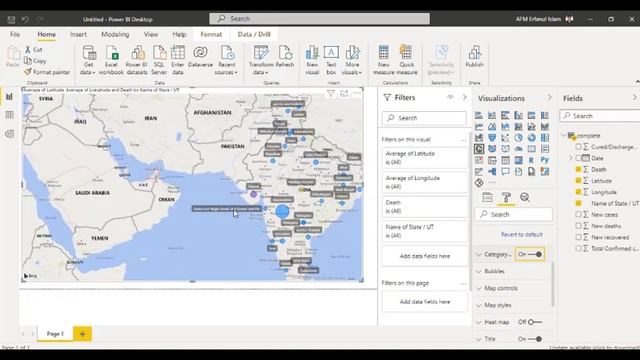Click the Excel workbook button
Viewport: 640px width, 360px height.
tap(111, 60)
